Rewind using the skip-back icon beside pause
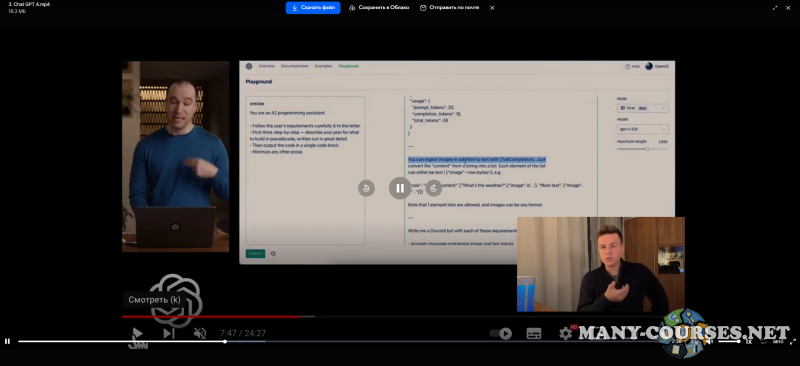 366,188
